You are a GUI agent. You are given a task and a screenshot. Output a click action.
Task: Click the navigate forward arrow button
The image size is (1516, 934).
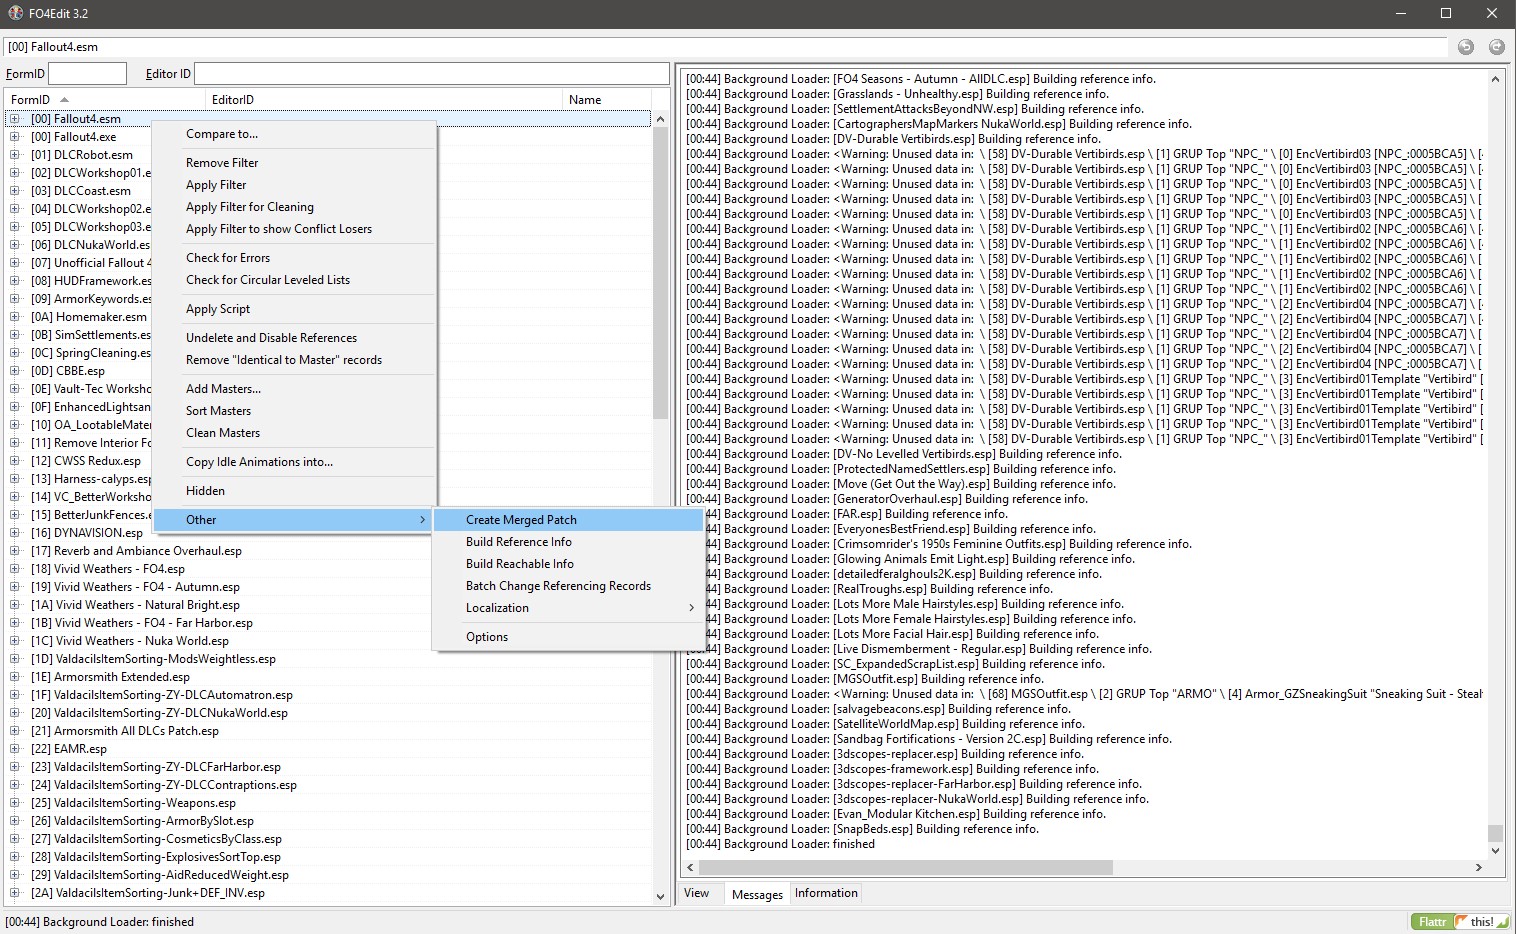[x=1497, y=47]
